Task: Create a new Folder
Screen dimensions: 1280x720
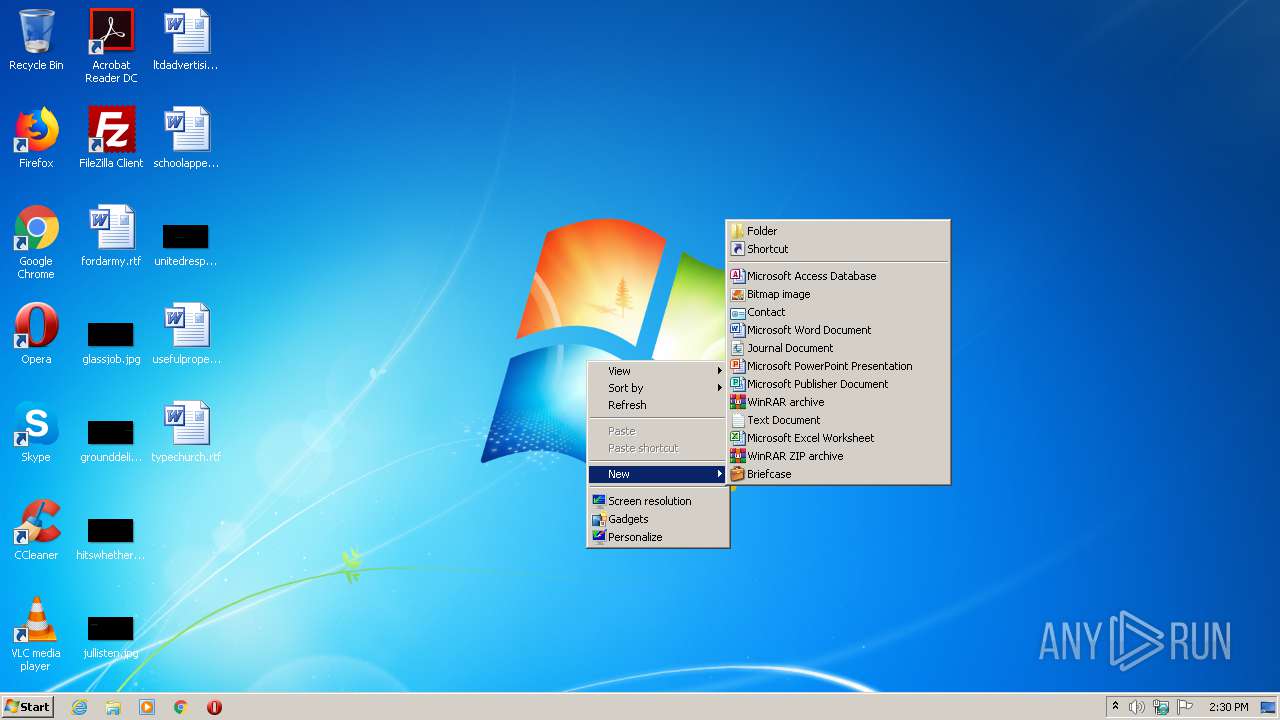Action: [x=838, y=231]
